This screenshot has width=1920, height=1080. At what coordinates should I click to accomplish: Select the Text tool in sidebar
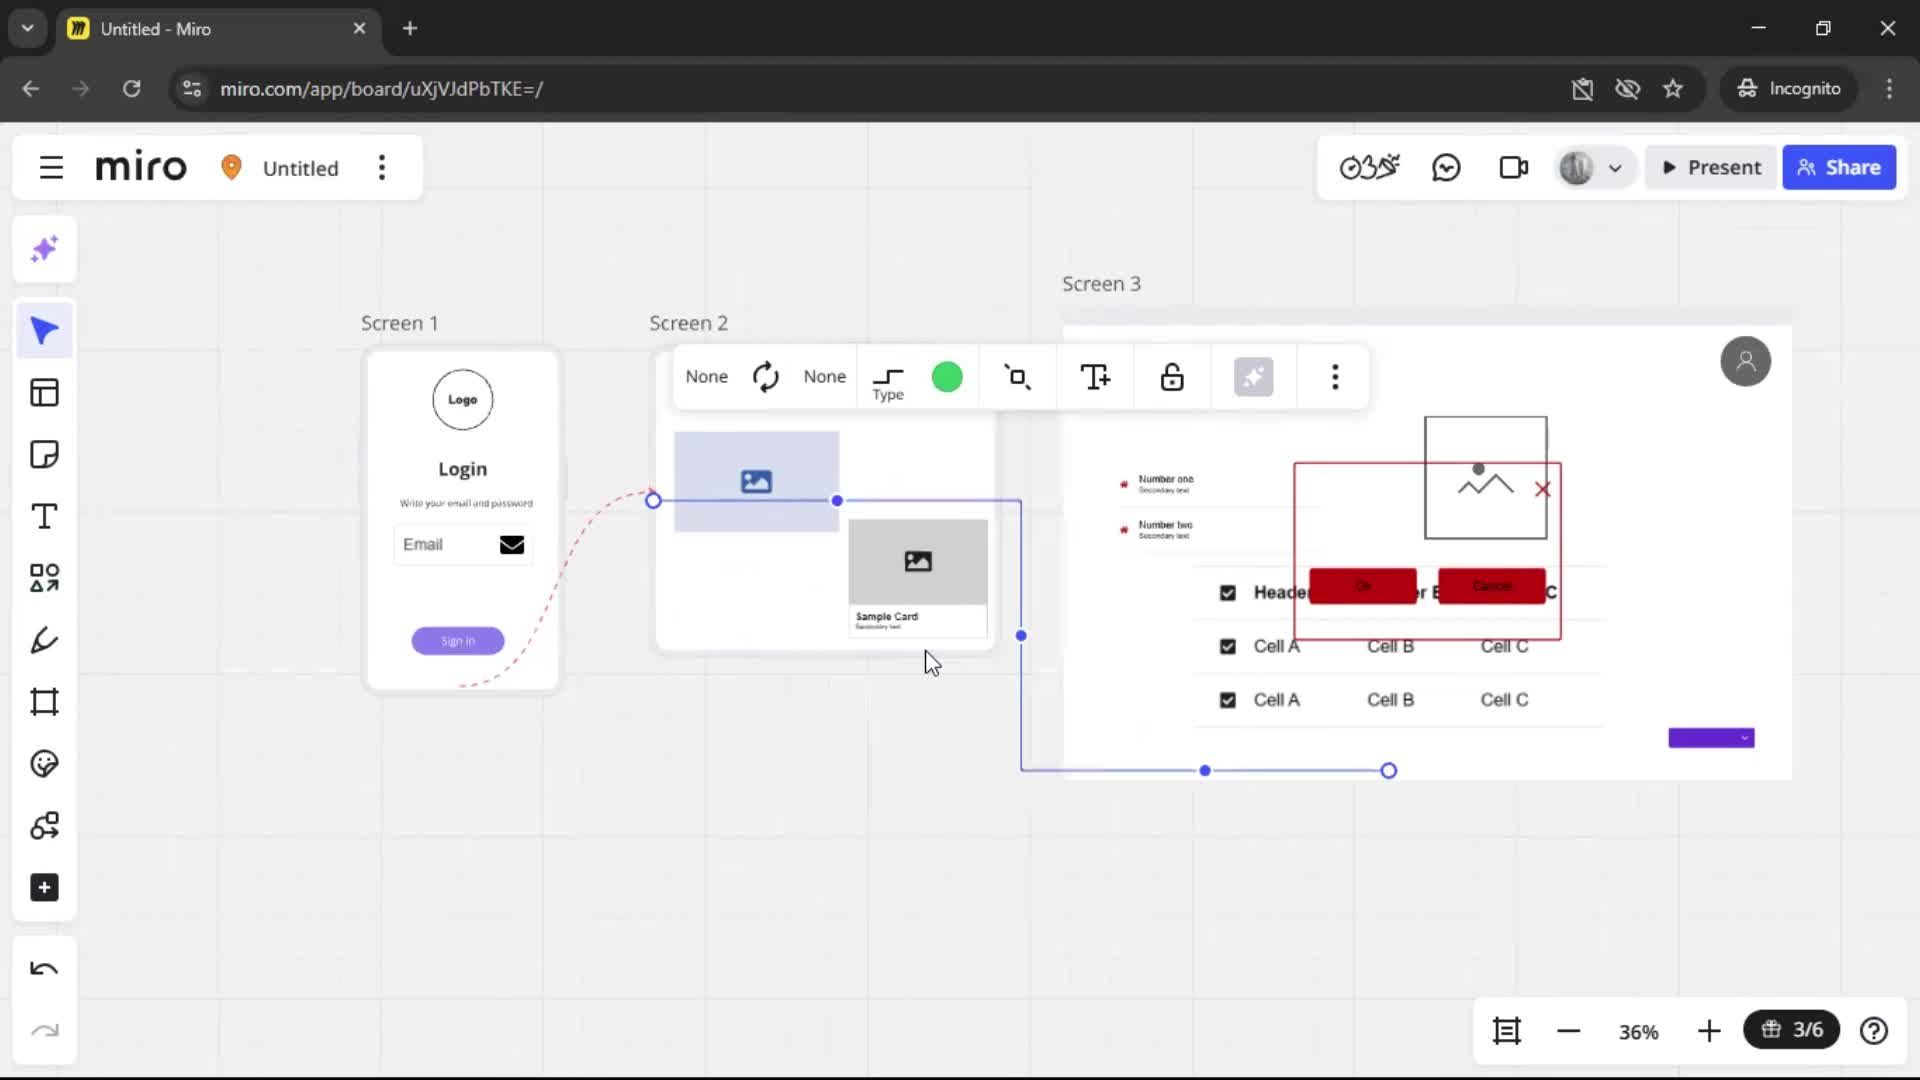[x=44, y=517]
